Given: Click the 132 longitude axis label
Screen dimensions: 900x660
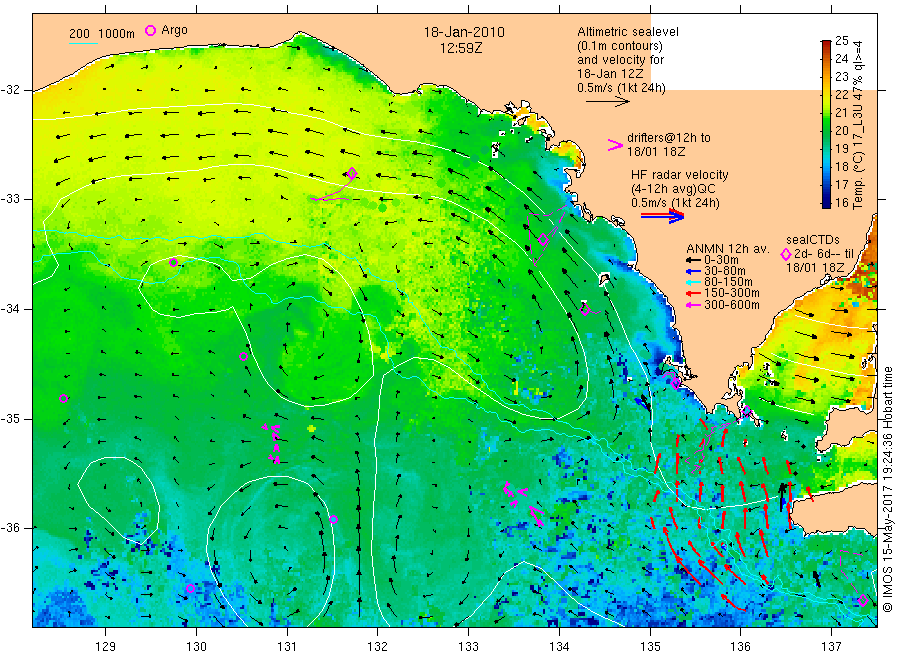Looking at the screenshot, I should pos(378,647).
